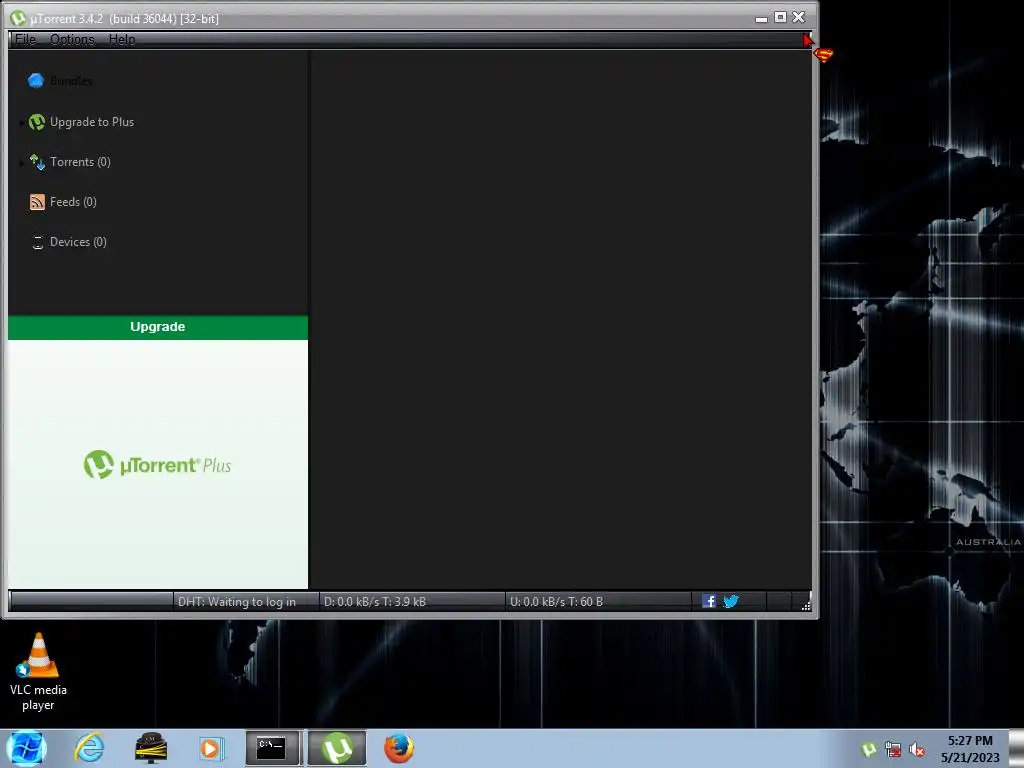Launch Internet Explorer from taskbar
The image size is (1024, 768).
tap(89, 748)
